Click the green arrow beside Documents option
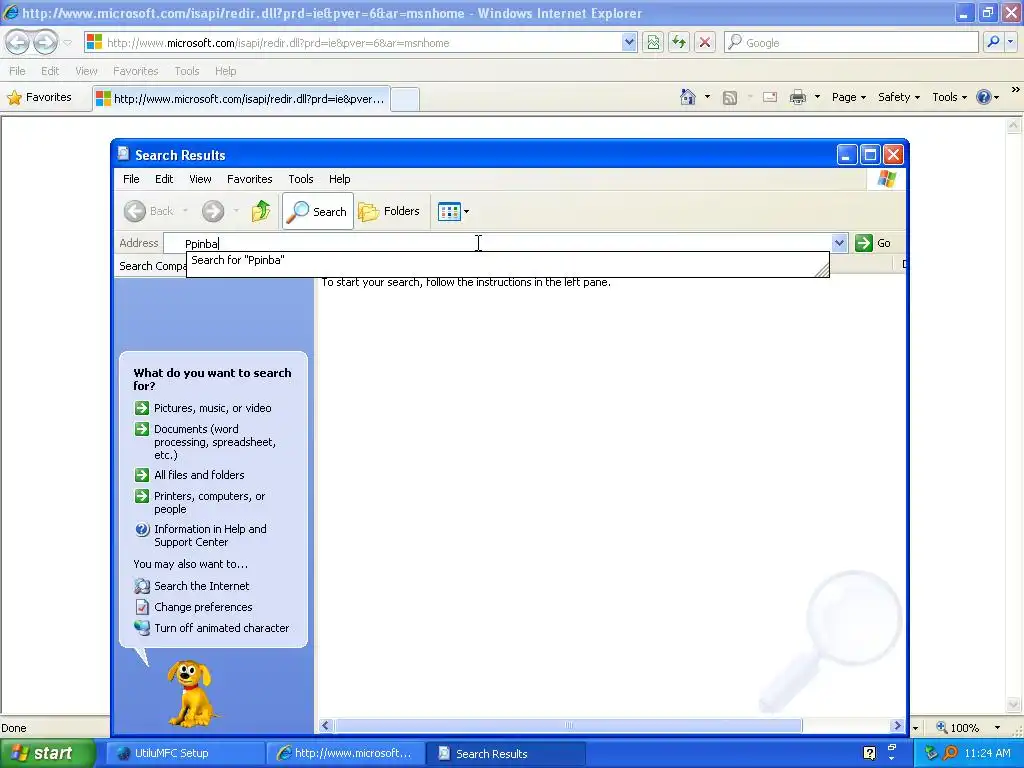This screenshot has width=1024, height=768. (x=142, y=429)
